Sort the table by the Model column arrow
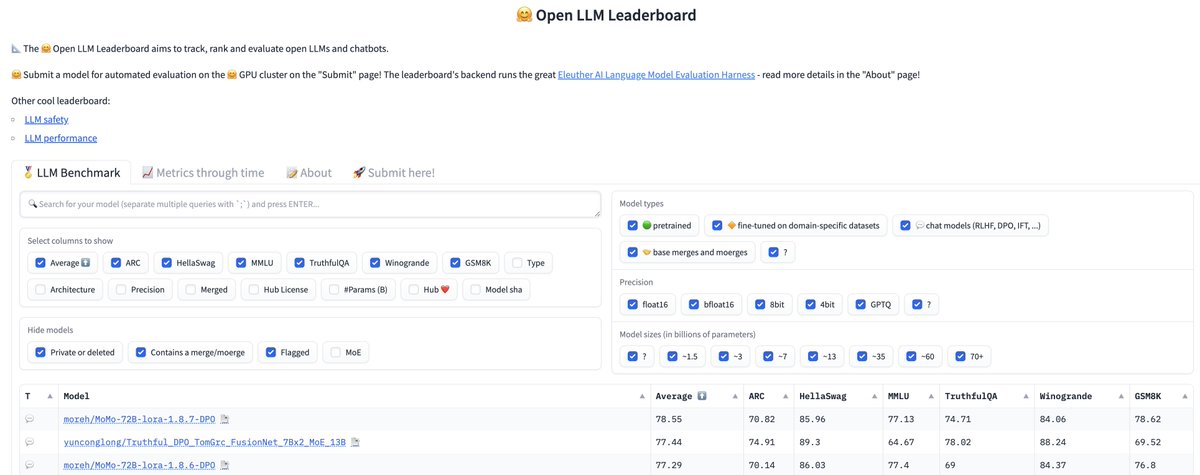 pyautogui.click(x=640, y=396)
